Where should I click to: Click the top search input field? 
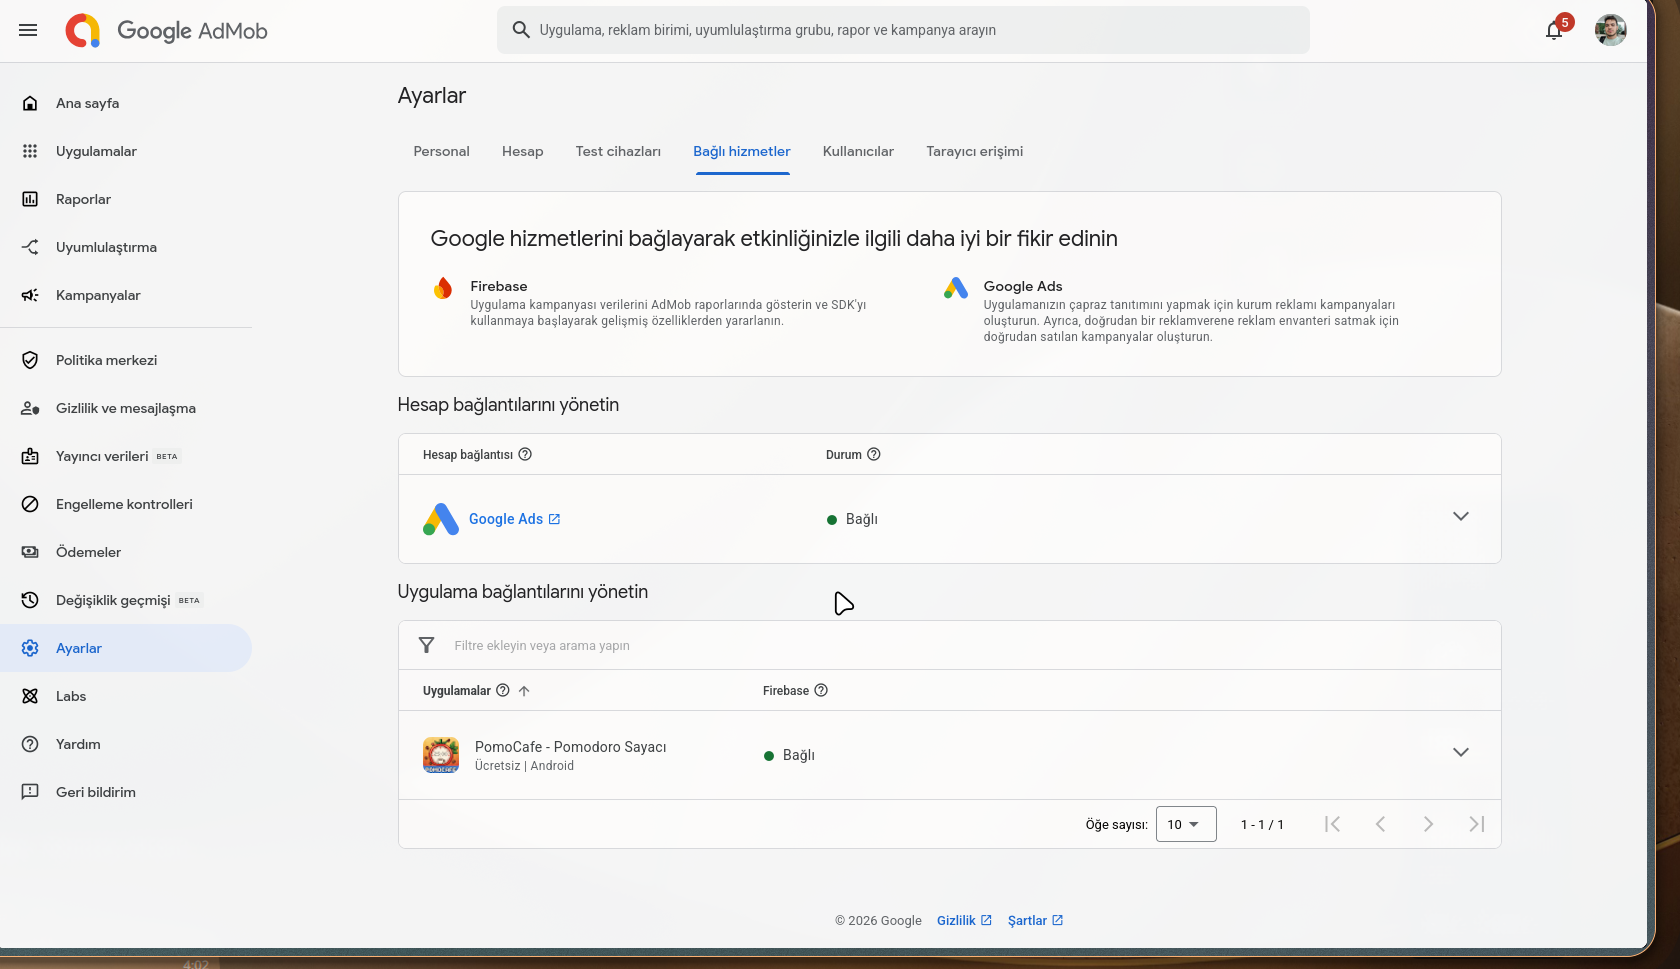903,30
